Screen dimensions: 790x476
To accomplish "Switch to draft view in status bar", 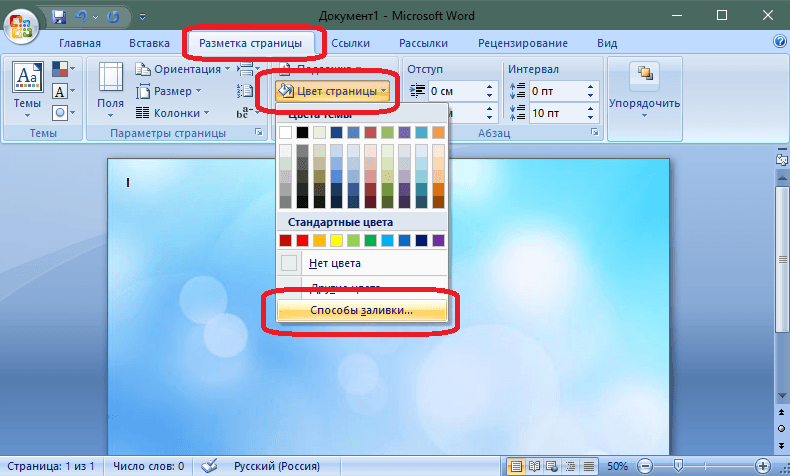I will click(586, 466).
